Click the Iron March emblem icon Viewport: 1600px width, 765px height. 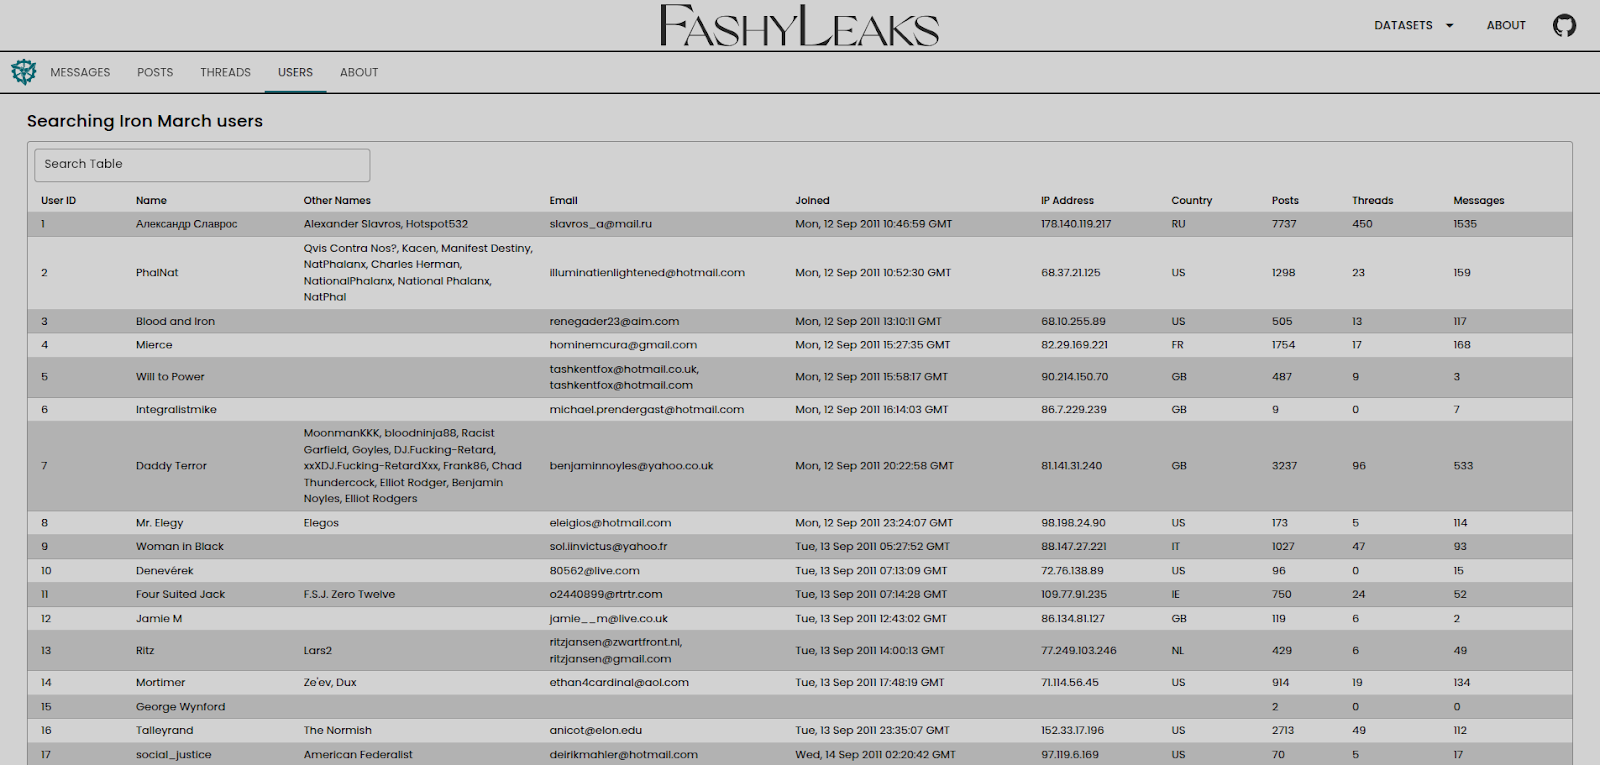[24, 72]
